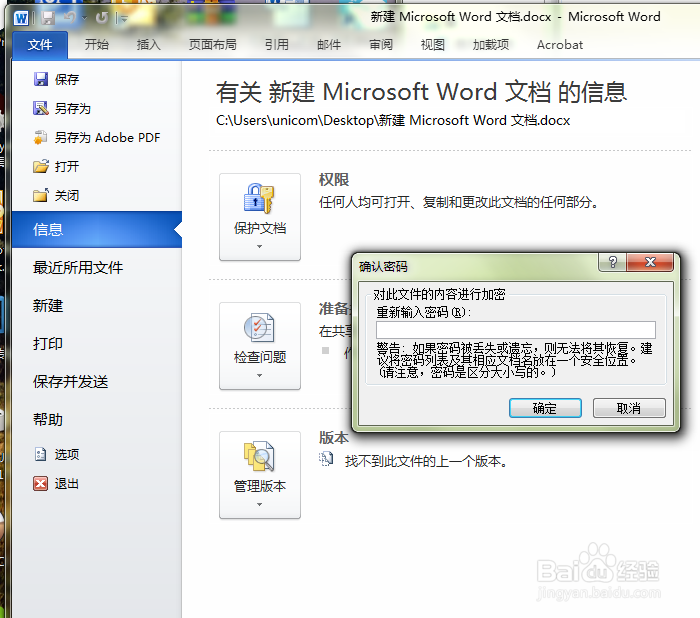This screenshot has width=700, height=618.
Task: Switch to the 开始 ribbon tab
Action: (x=97, y=45)
